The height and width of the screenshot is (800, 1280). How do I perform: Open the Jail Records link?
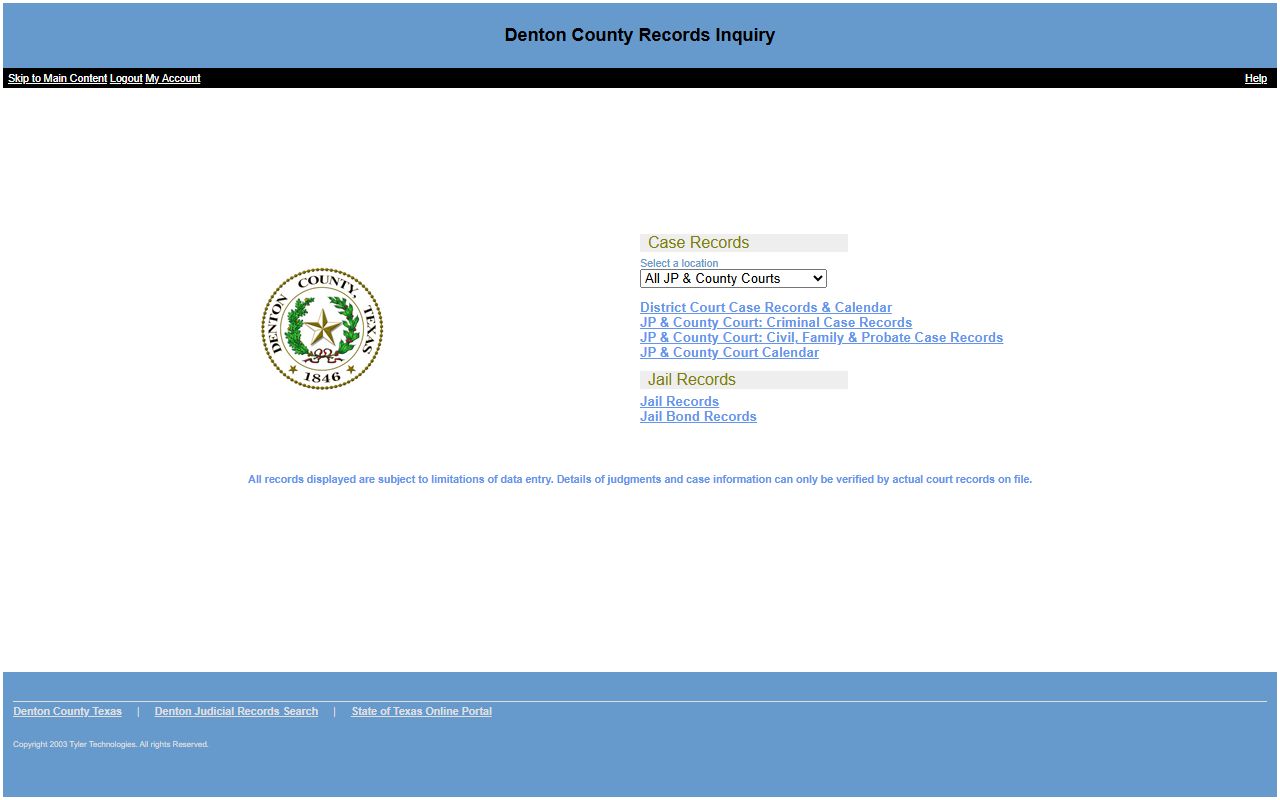pos(679,402)
